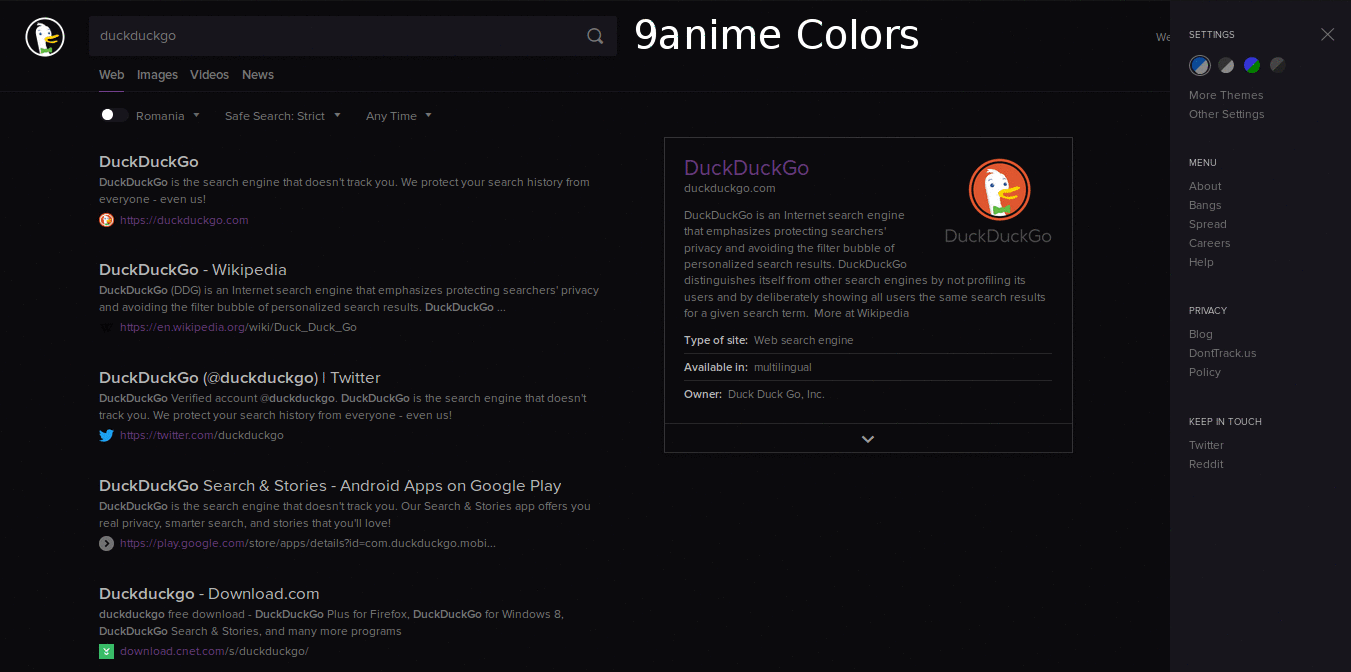The width and height of the screenshot is (1351, 672).
Task: Click the Web search engine value
Action: (x=804, y=340)
